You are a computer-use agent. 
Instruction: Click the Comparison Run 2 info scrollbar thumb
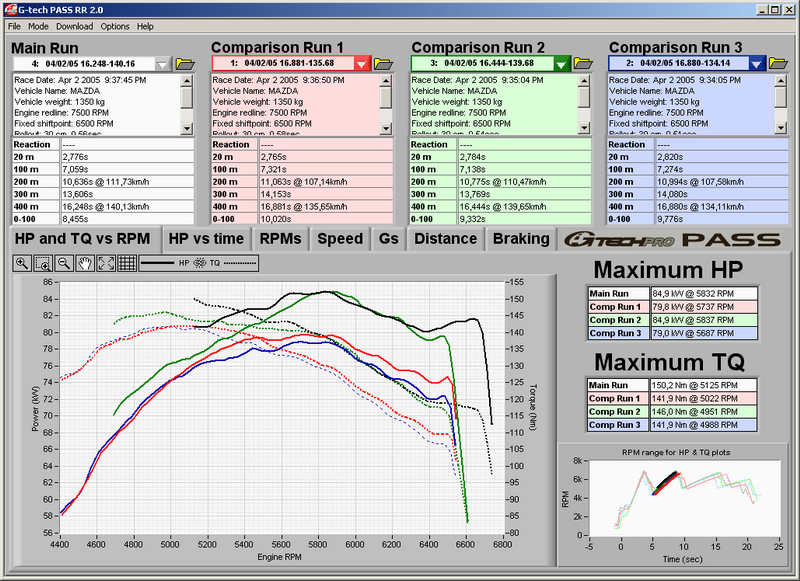584,97
